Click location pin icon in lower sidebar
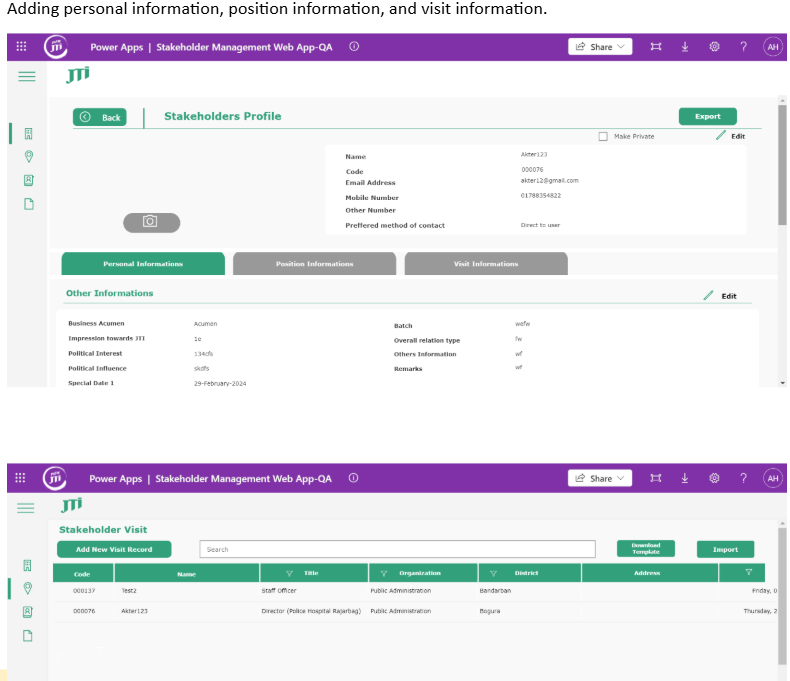 [x=28, y=588]
